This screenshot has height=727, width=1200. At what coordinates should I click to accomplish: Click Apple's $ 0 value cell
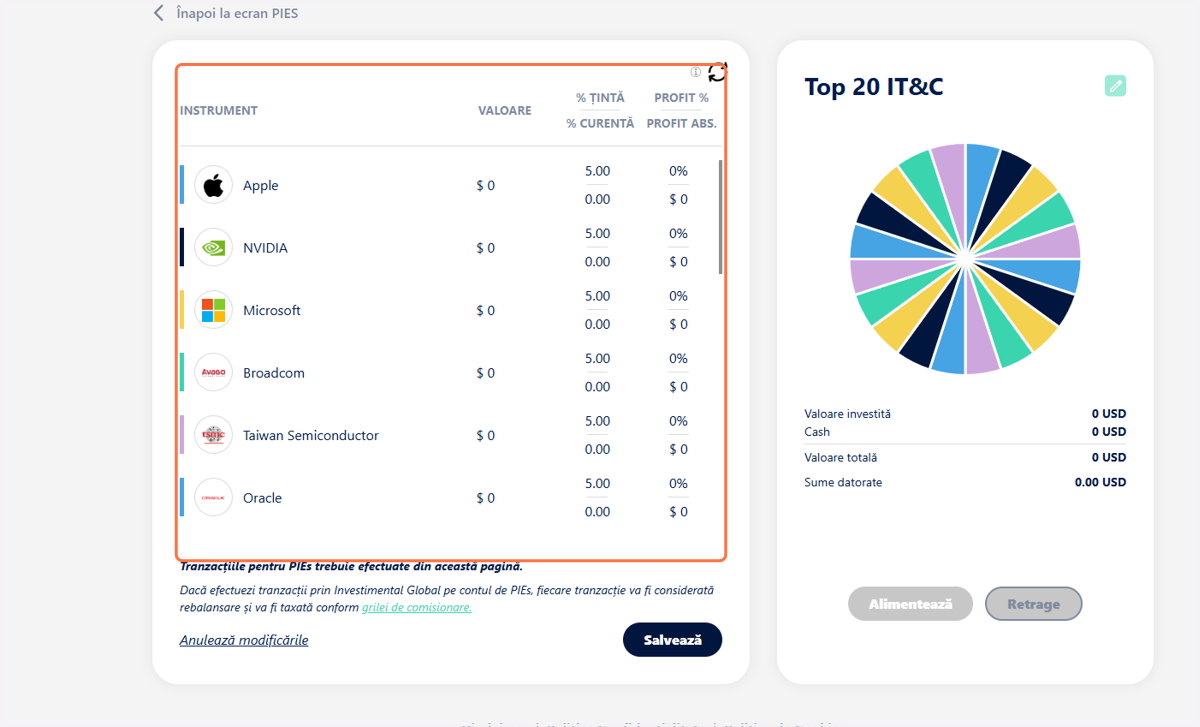click(486, 185)
